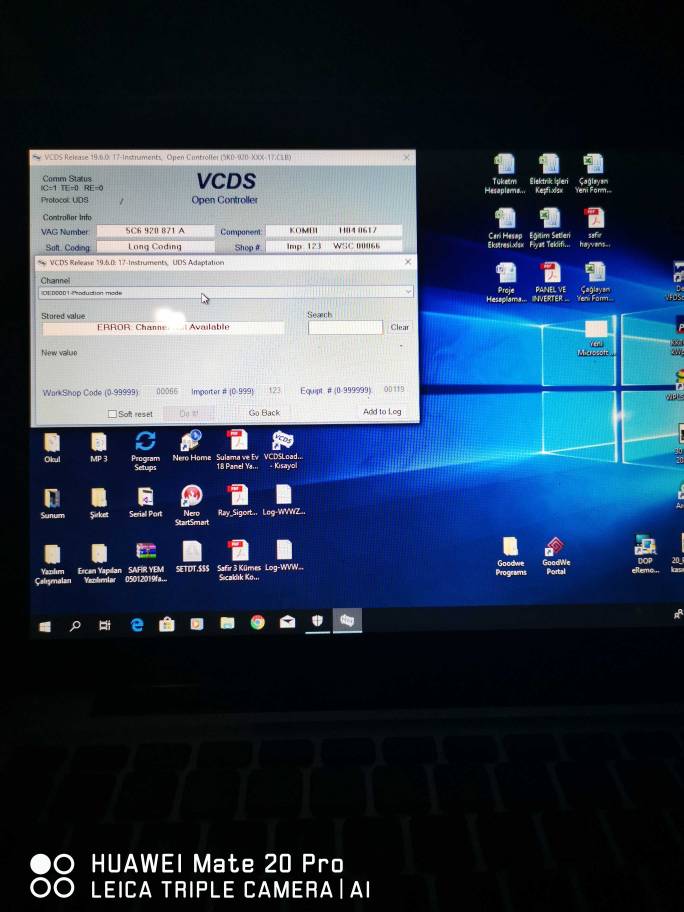Launch Nero StartSmart
Viewport: 684px width, 912px height.
(191, 505)
